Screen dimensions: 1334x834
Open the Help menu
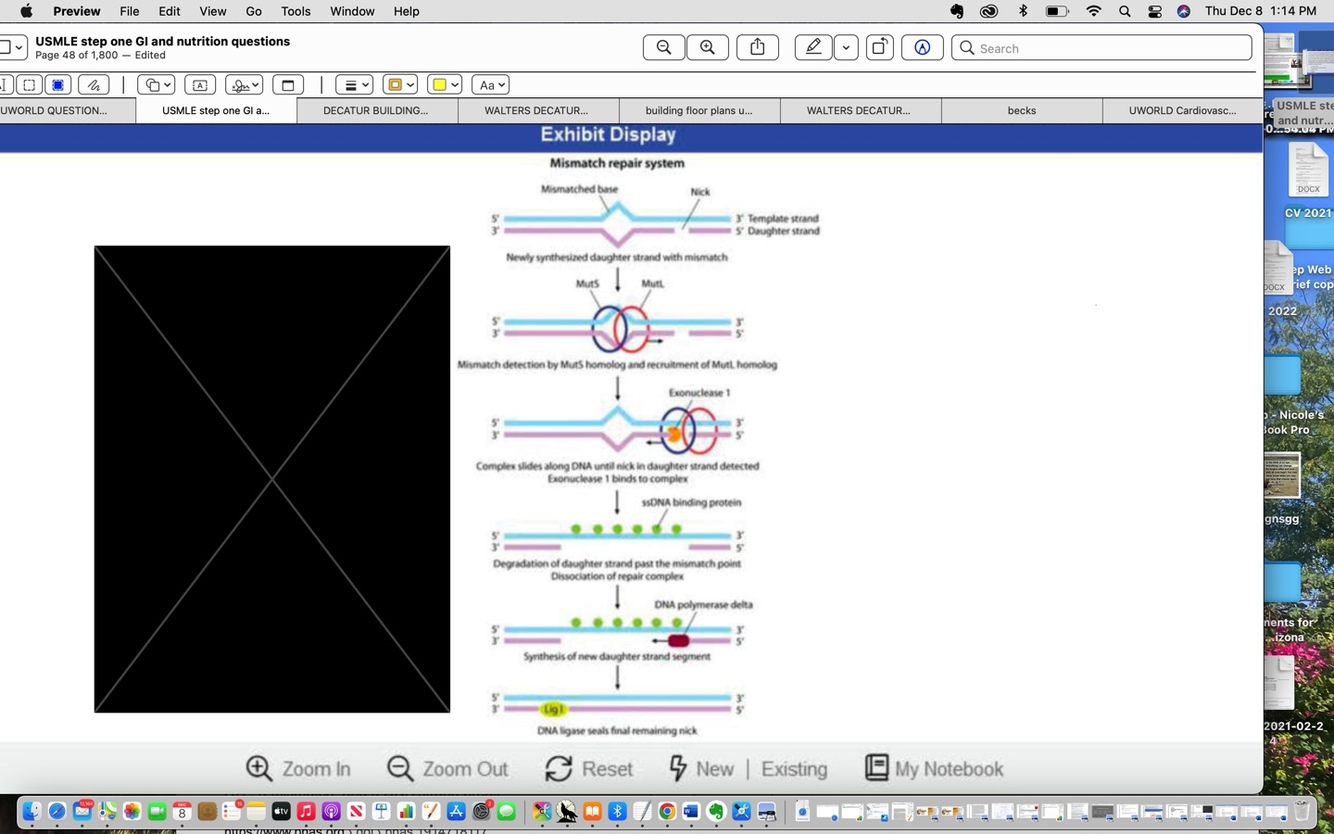[406, 11]
